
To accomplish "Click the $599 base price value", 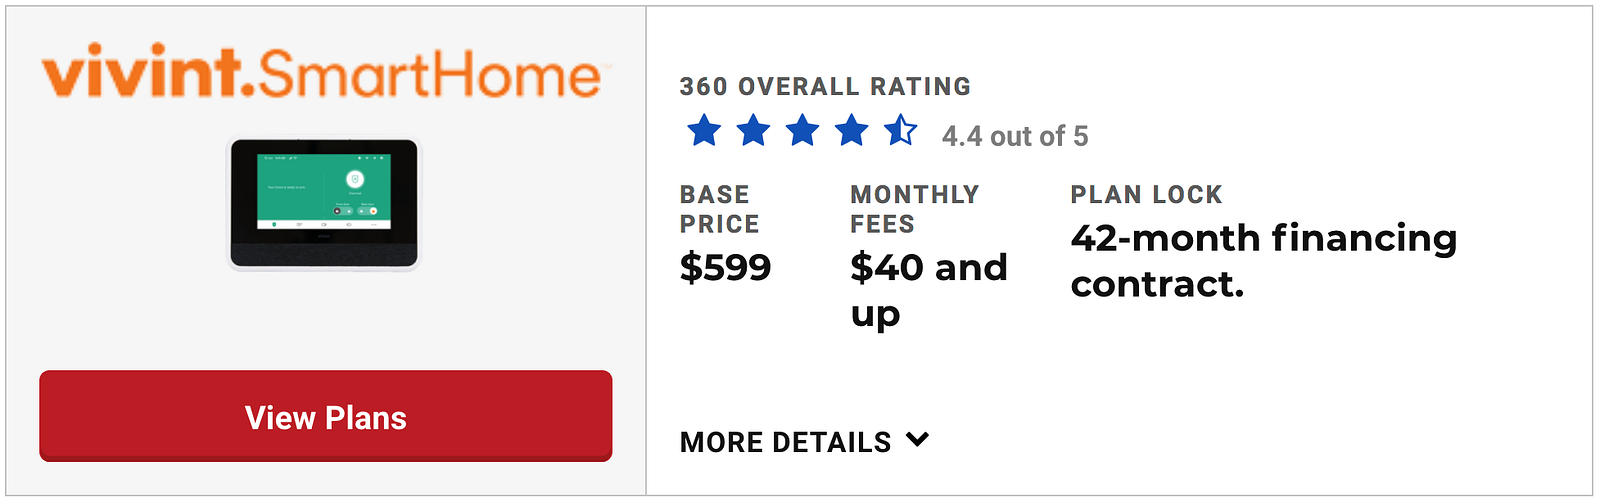I will coord(725,268).
